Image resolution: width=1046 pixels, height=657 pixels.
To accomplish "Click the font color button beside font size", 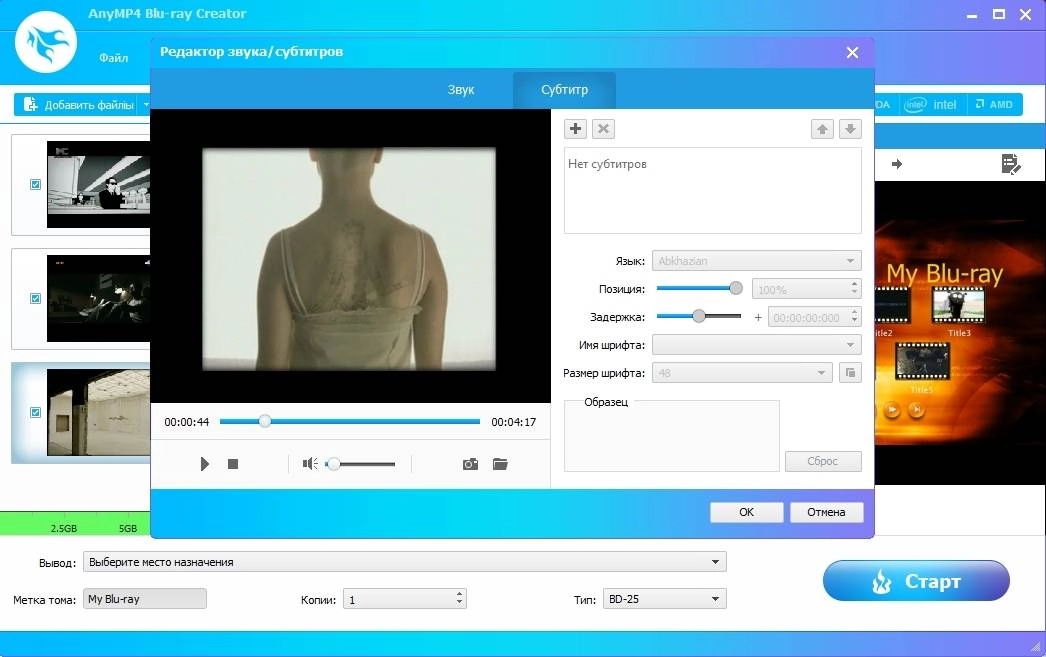I will click(x=850, y=373).
